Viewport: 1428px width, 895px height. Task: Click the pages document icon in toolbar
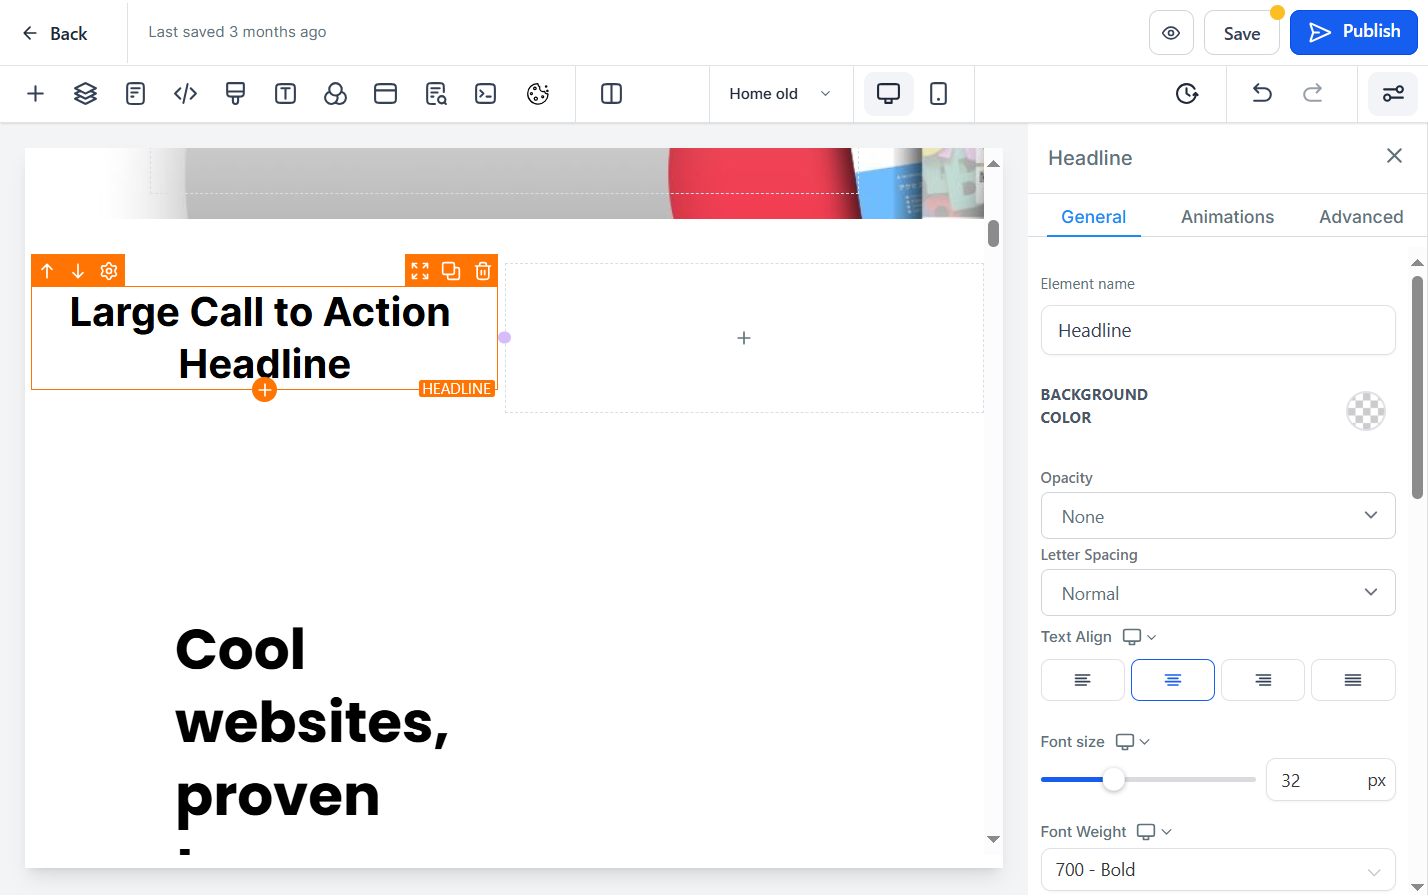(135, 94)
